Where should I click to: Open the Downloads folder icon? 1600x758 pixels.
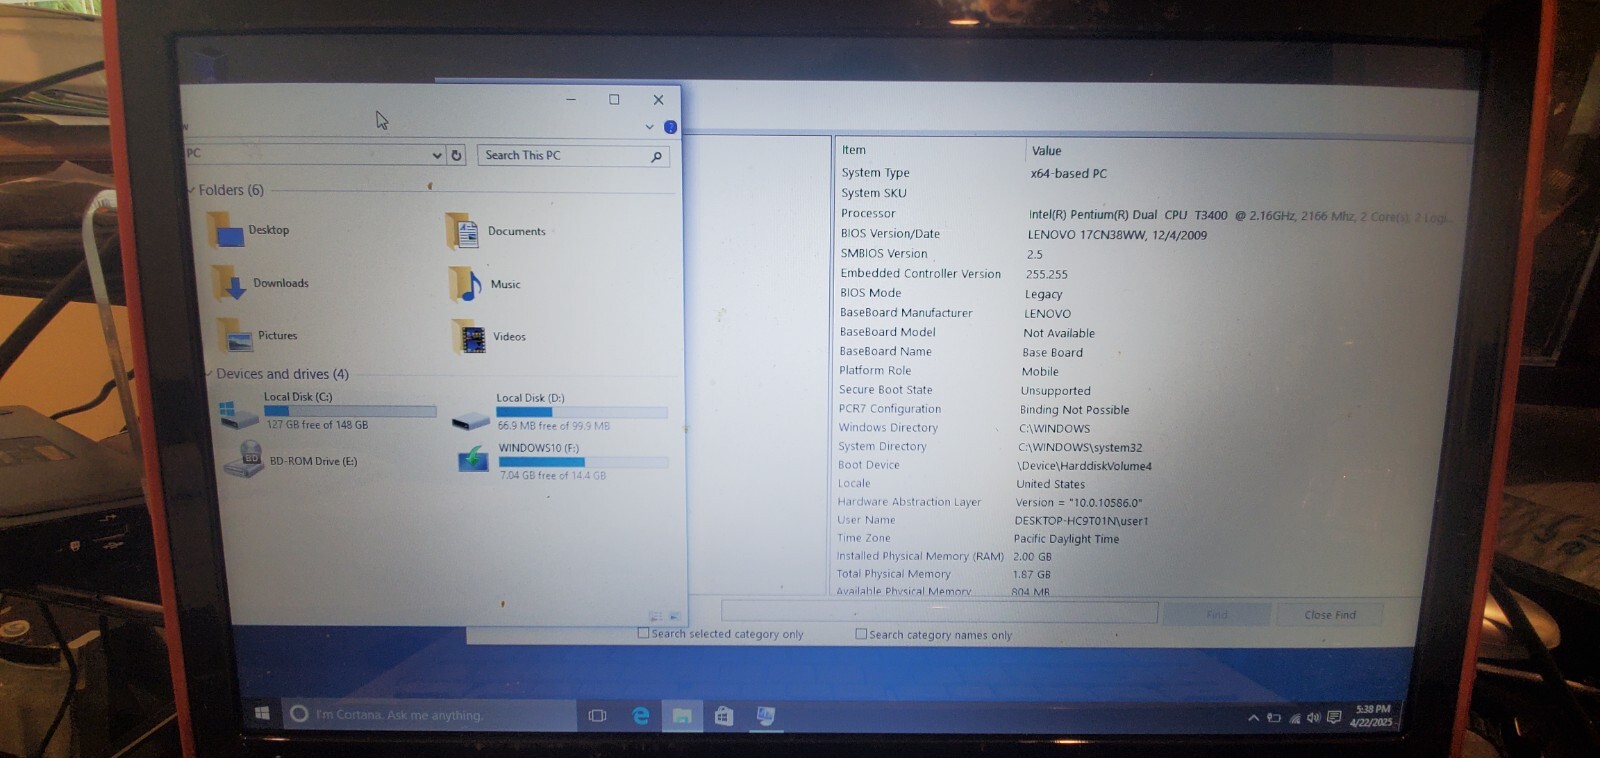pyautogui.click(x=229, y=284)
